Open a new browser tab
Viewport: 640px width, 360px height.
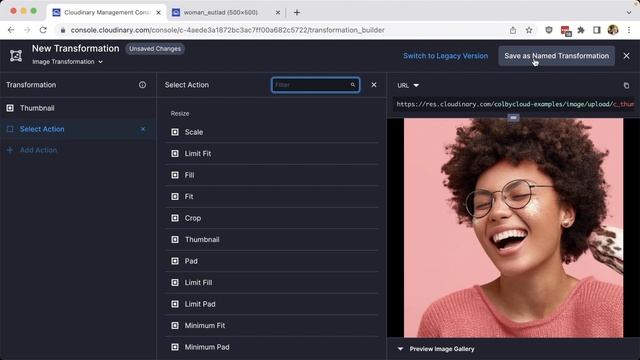(x=297, y=12)
